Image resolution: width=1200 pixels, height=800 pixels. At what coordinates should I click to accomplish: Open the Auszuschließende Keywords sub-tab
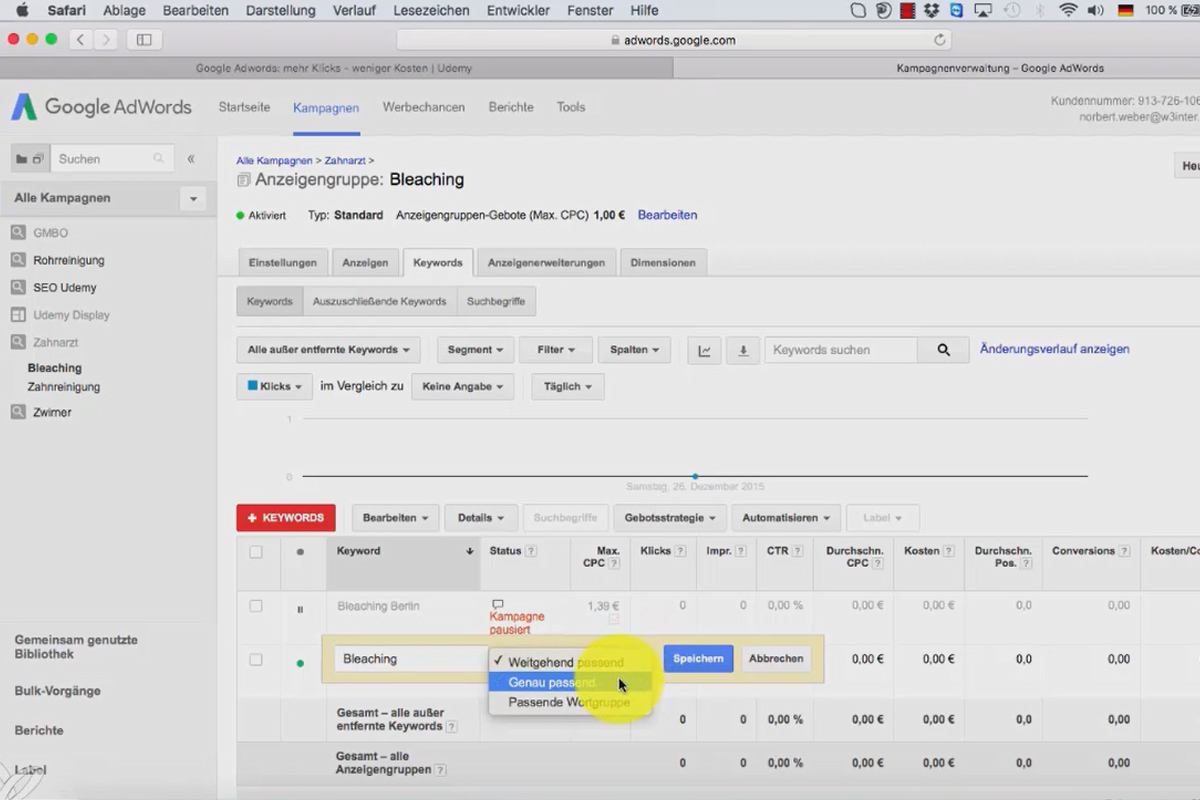[x=379, y=301]
